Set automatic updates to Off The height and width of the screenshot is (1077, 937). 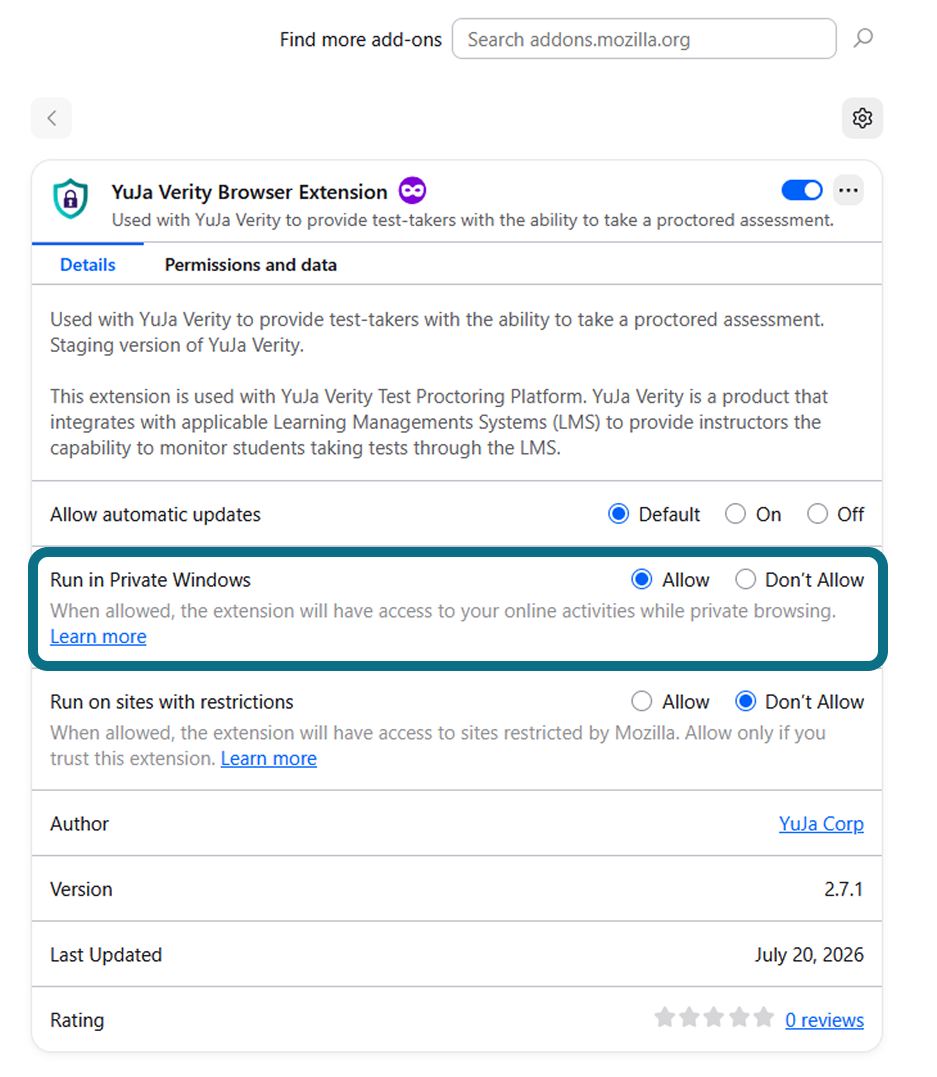817,514
